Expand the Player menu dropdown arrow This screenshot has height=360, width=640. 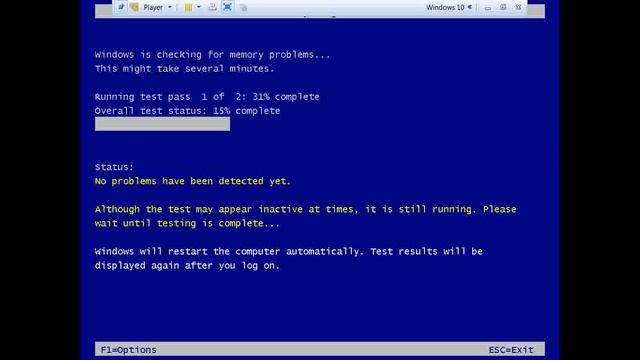pyautogui.click(x=170, y=7)
